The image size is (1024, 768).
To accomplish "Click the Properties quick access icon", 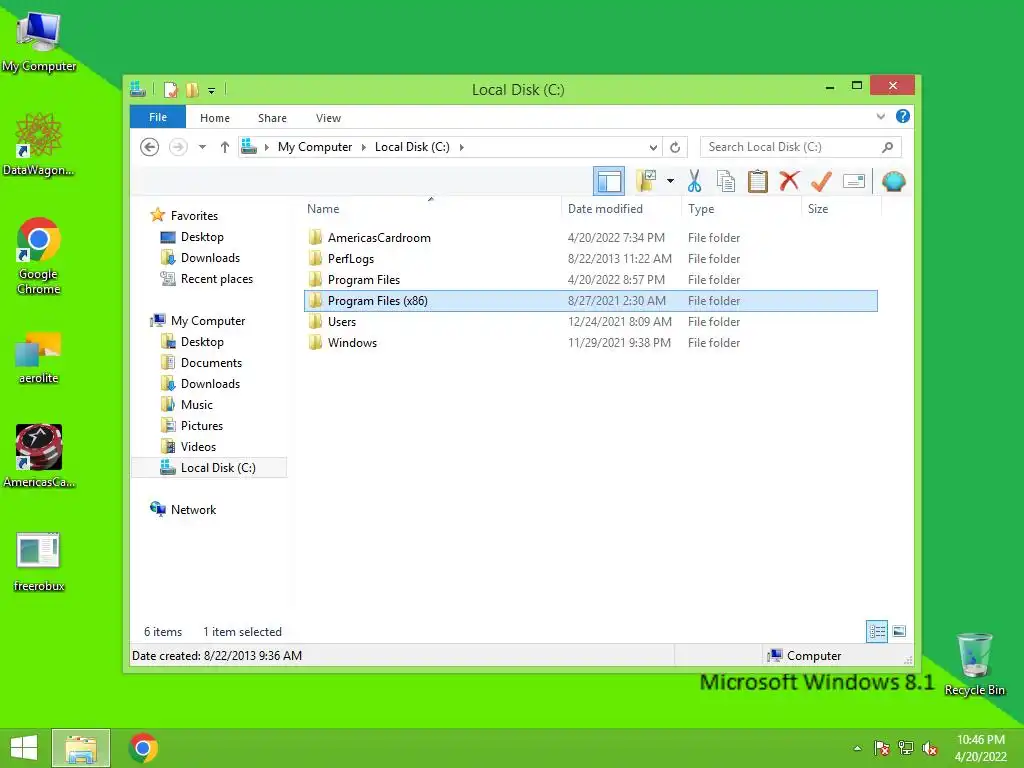I will coord(170,89).
